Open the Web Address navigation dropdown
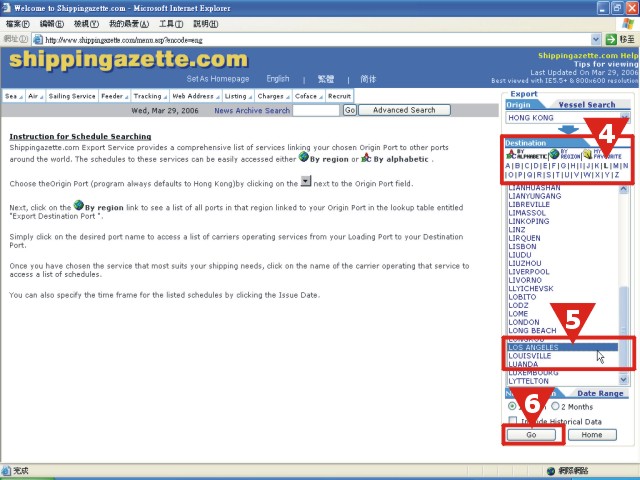 pos(196,96)
